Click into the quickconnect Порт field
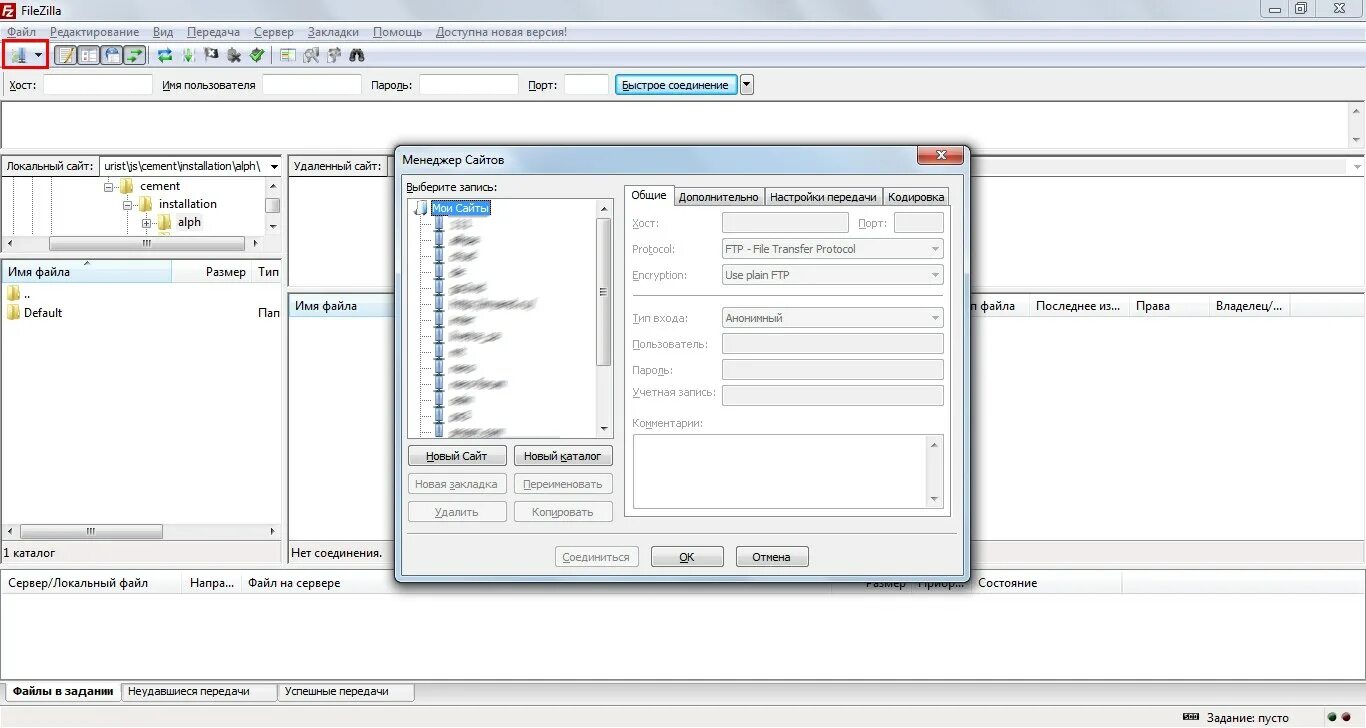Screen dimensions: 1366x728 [586, 85]
